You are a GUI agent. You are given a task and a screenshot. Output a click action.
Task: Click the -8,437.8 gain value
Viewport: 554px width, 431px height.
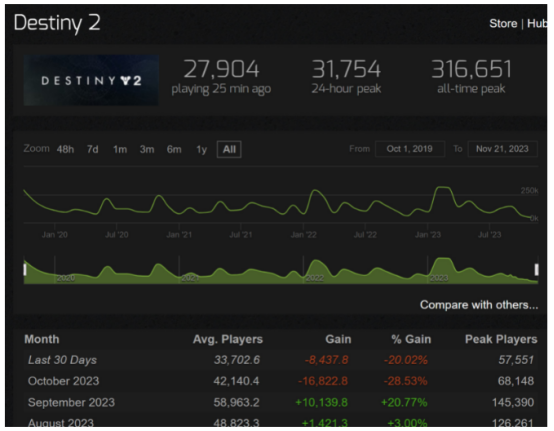pyautogui.click(x=326, y=360)
